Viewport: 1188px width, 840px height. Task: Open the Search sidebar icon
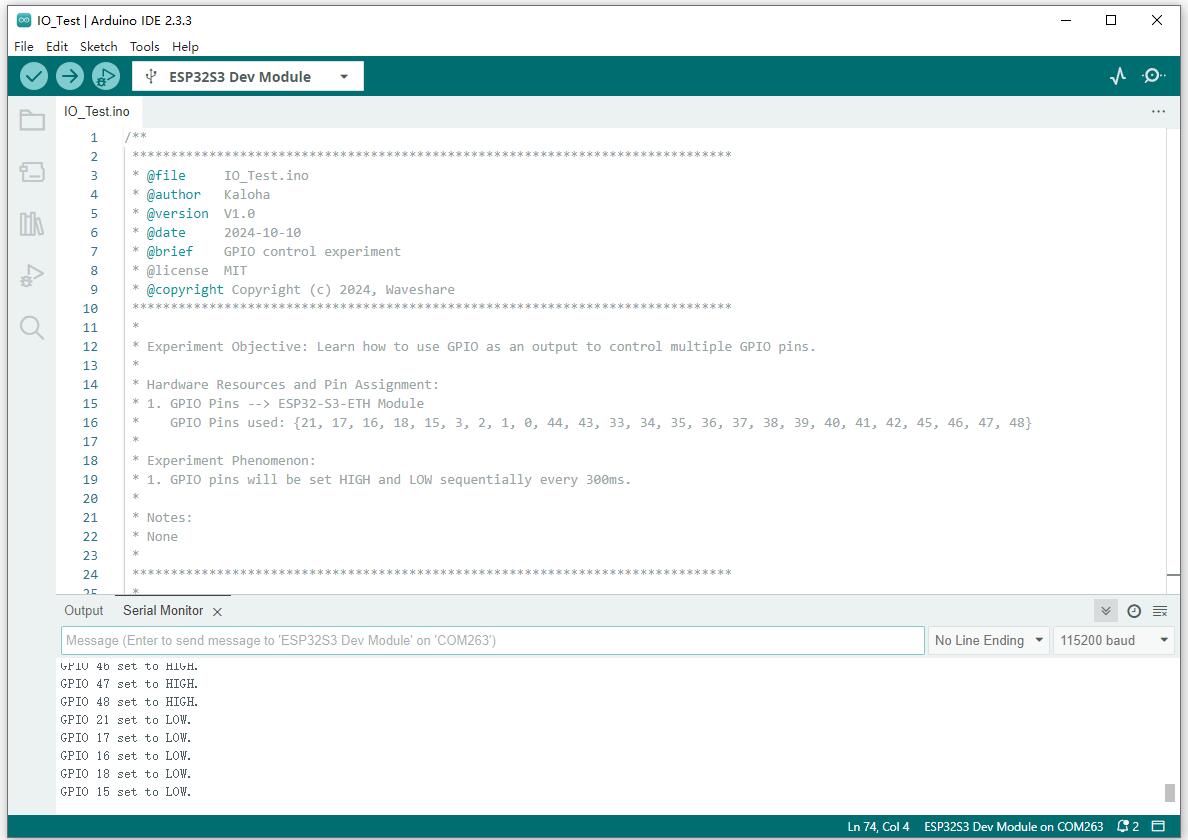[32, 328]
